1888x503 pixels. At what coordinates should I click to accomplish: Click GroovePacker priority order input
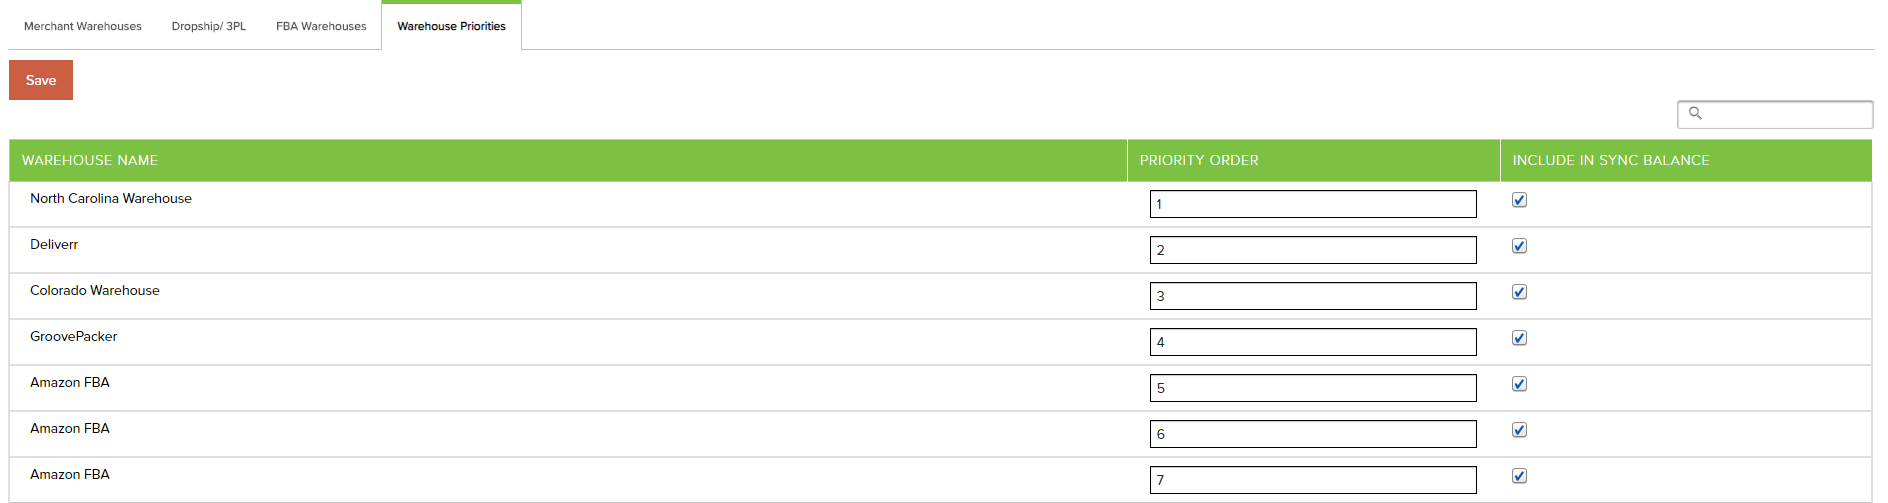click(x=1313, y=342)
